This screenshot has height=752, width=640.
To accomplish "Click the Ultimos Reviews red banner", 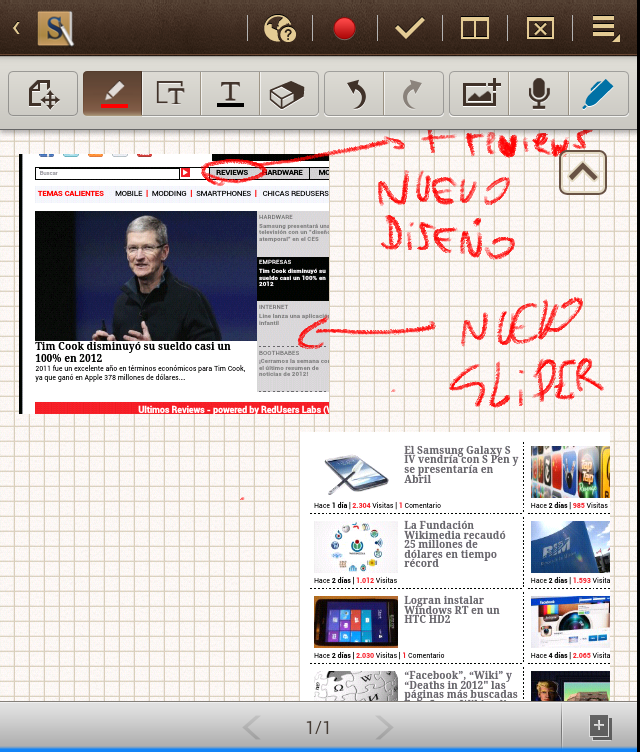I will pos(182,408).
